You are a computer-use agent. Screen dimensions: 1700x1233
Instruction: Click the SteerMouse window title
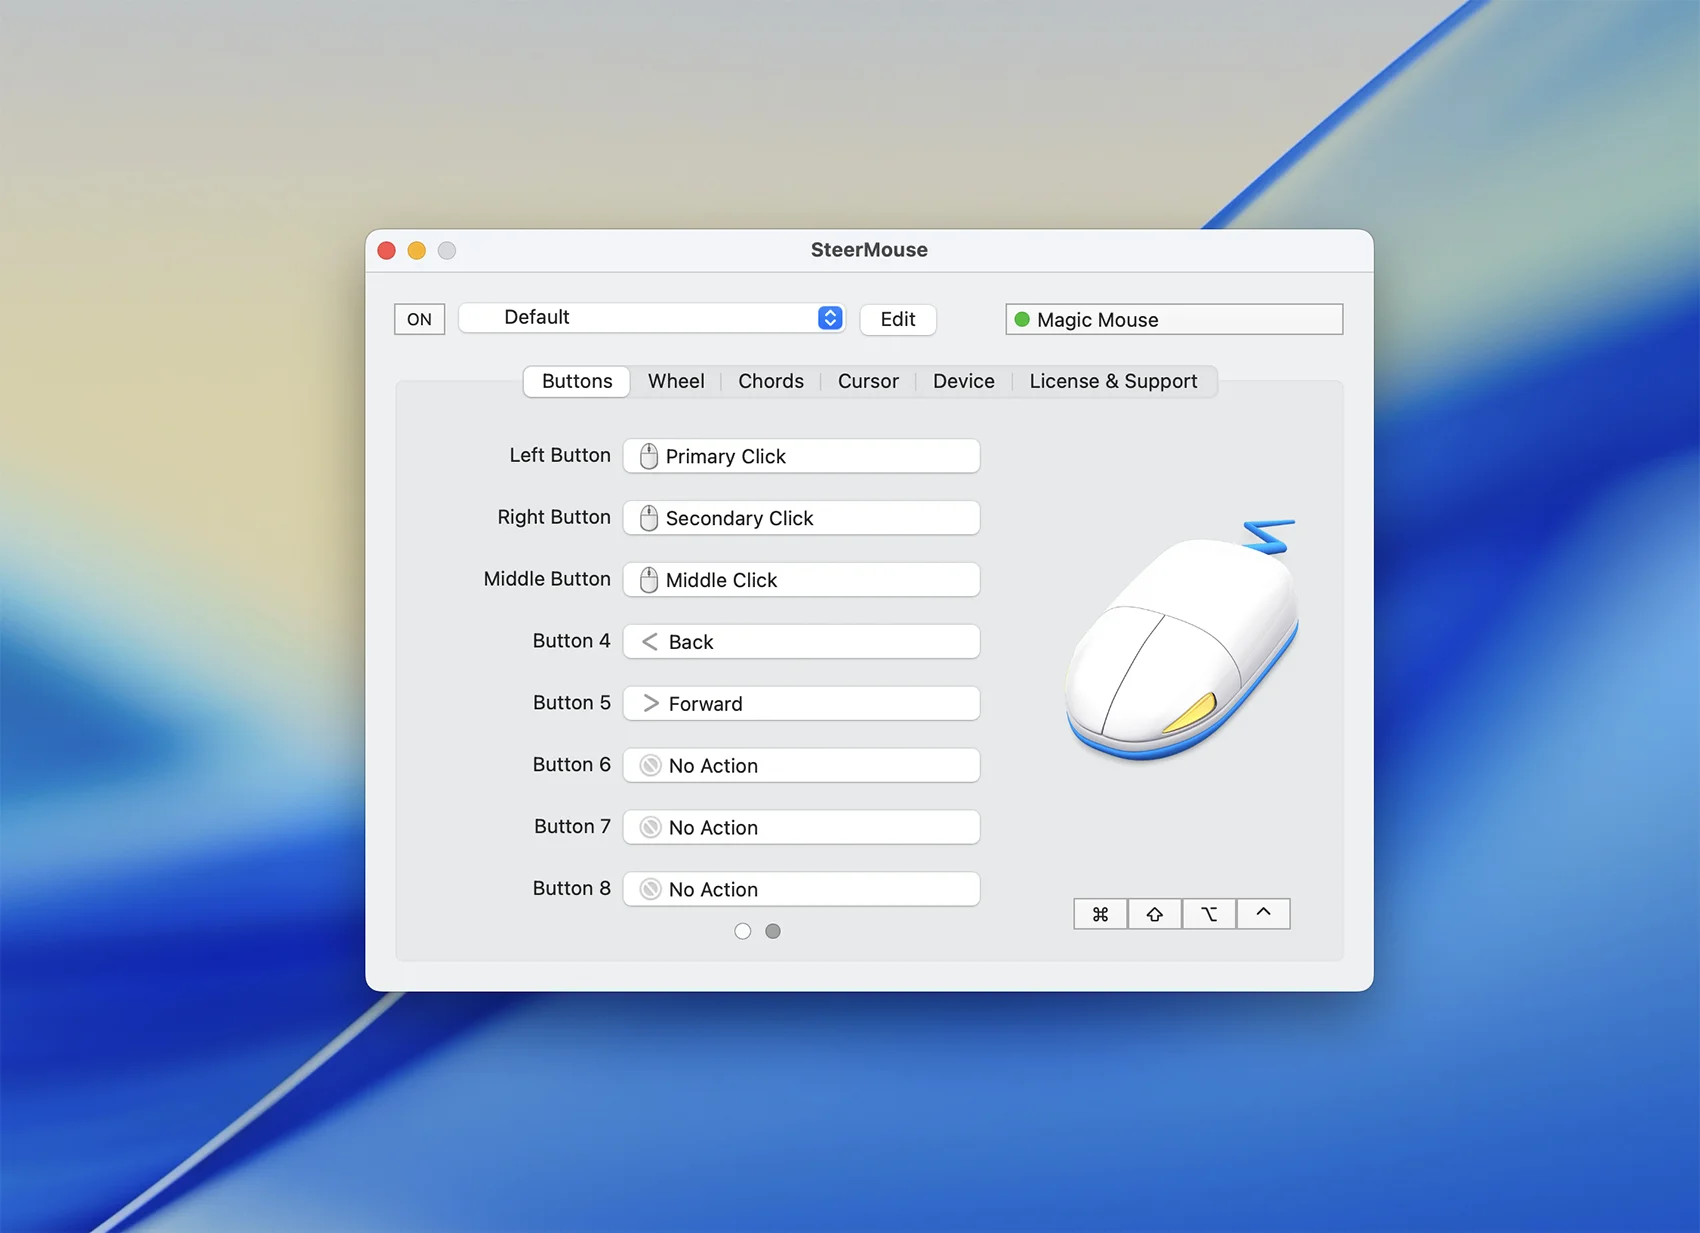[869, 250]
